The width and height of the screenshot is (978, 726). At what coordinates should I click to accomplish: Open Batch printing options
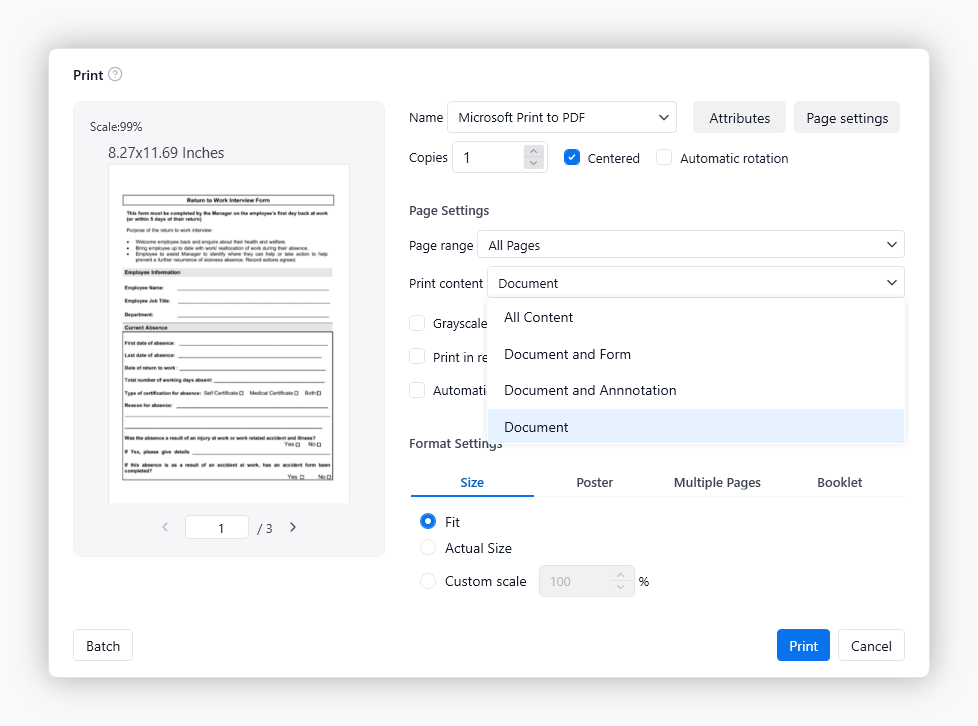point(102,645)
